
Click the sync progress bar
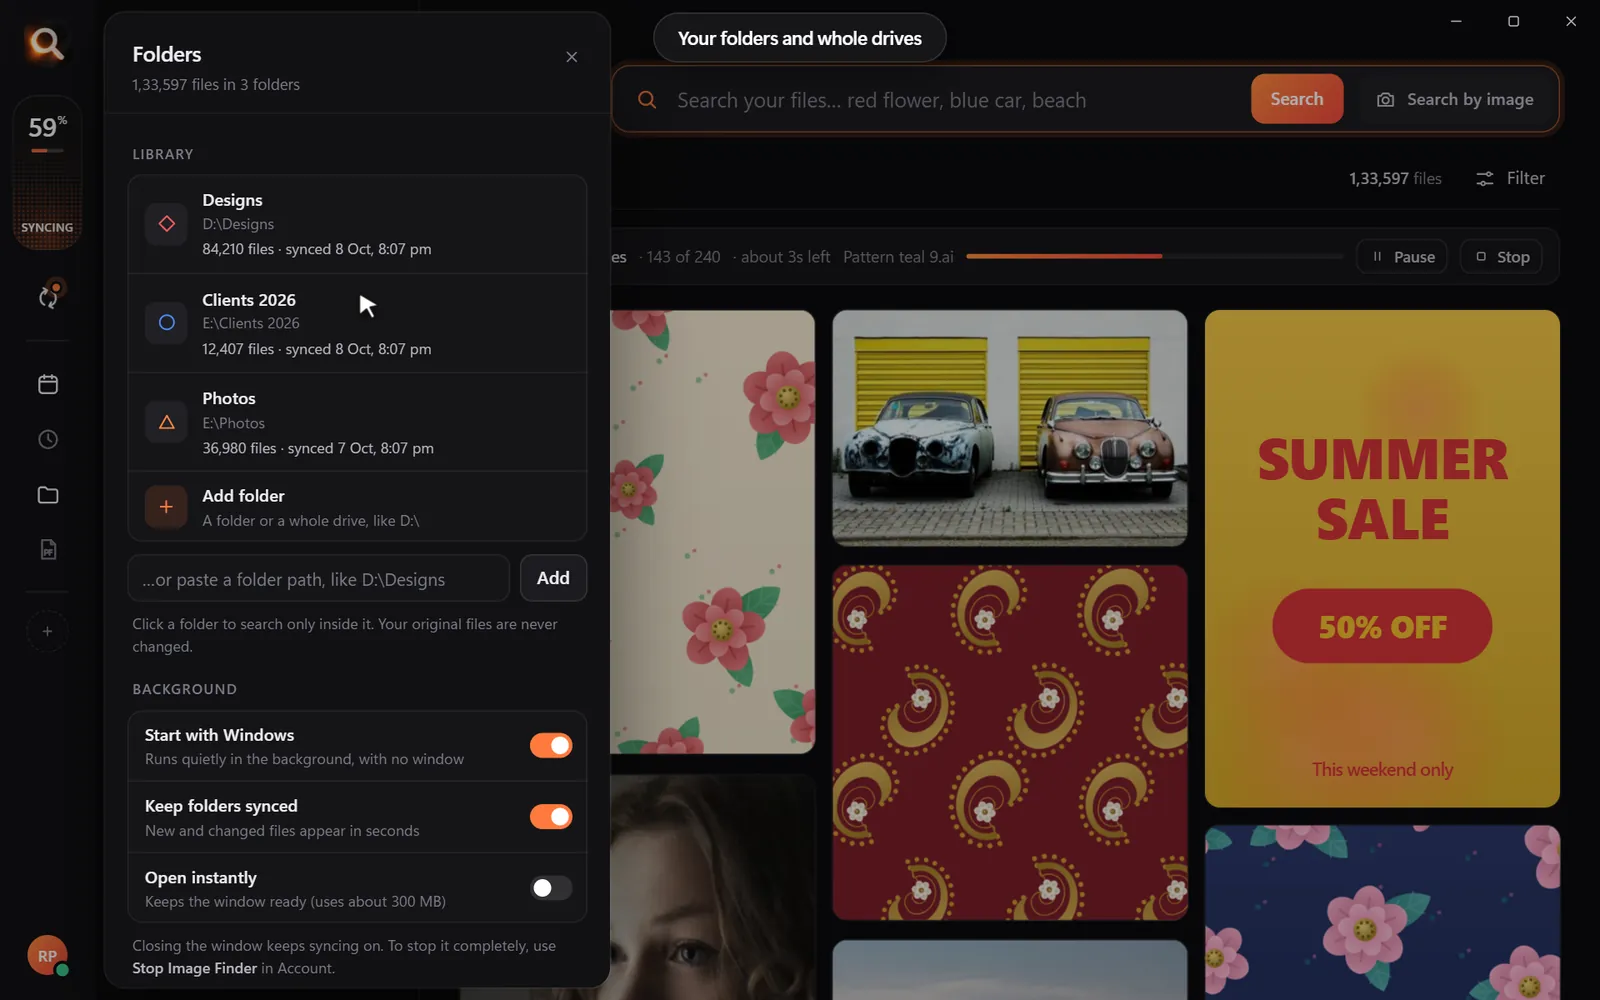click(1154, 256)
